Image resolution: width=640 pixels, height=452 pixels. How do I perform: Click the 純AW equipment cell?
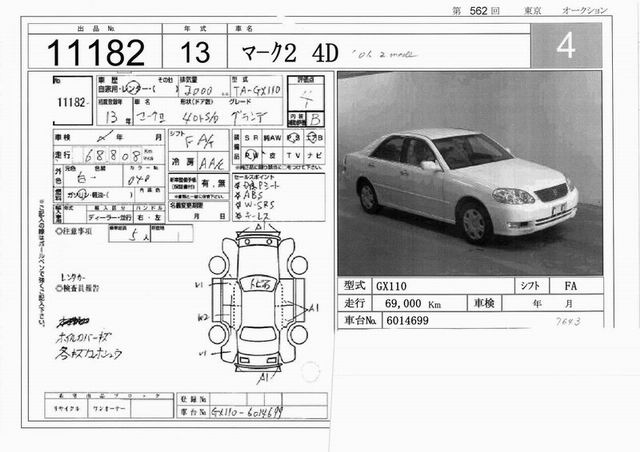tap(272, 138)
